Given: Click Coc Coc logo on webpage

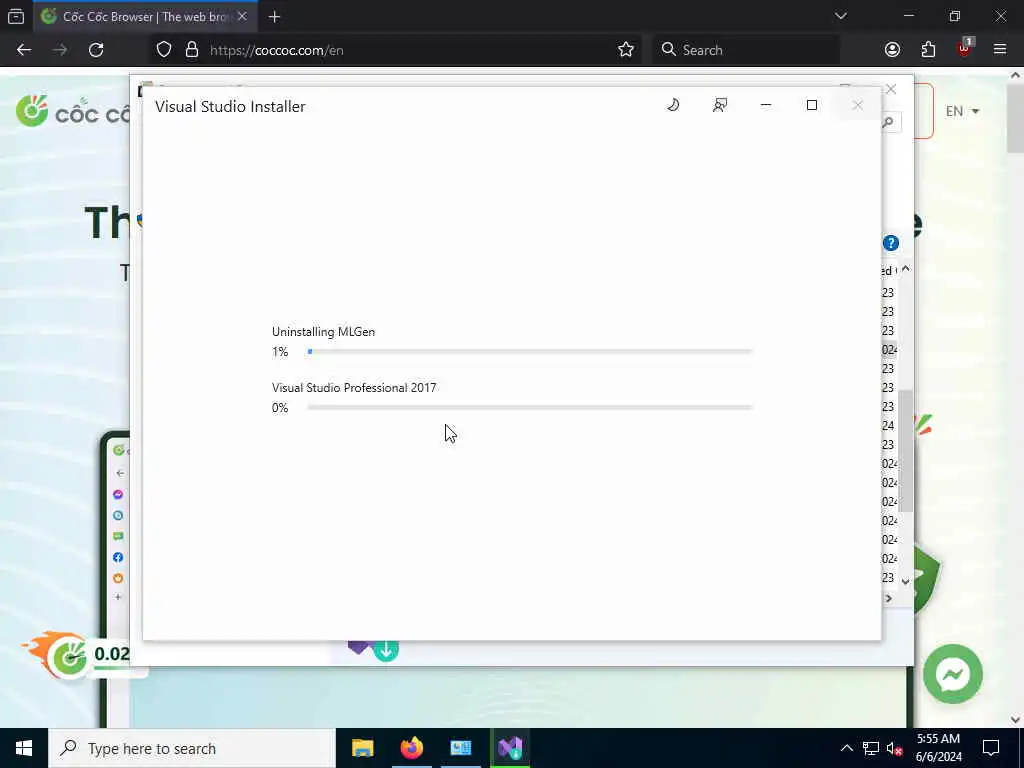Looking at the screenshot, I should point(73,112).
